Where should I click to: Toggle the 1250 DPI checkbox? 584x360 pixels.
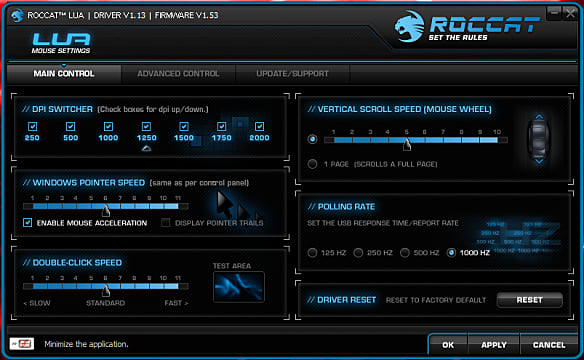(146, 127)
